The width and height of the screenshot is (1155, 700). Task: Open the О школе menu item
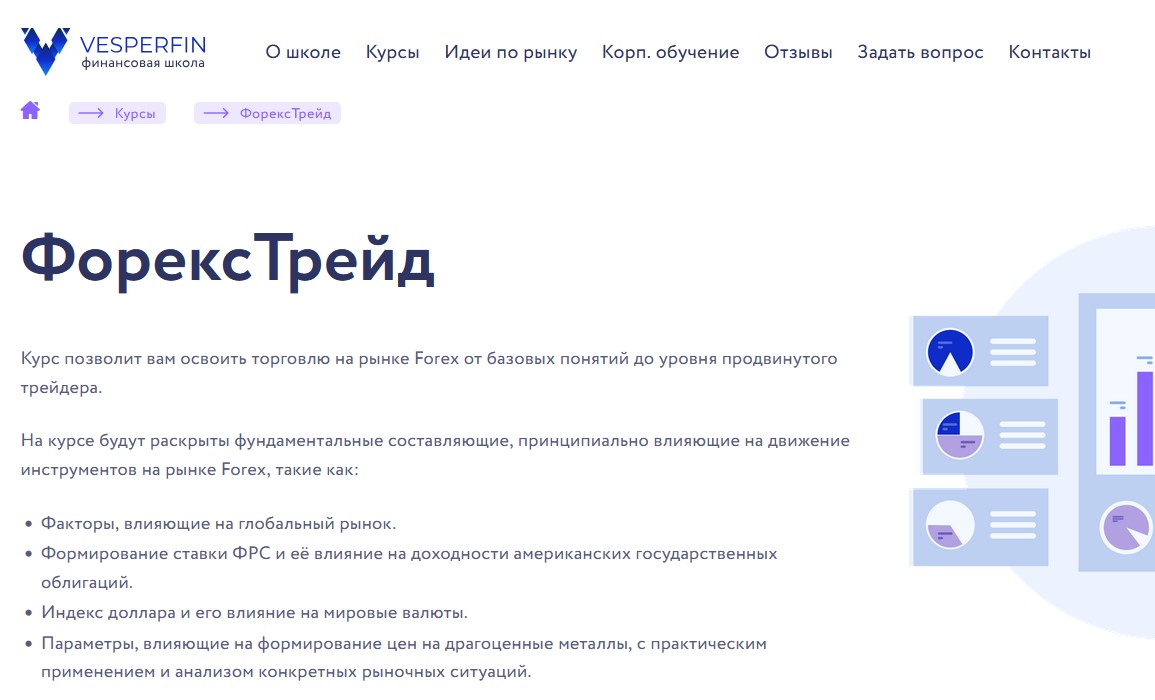pos(303,52)
